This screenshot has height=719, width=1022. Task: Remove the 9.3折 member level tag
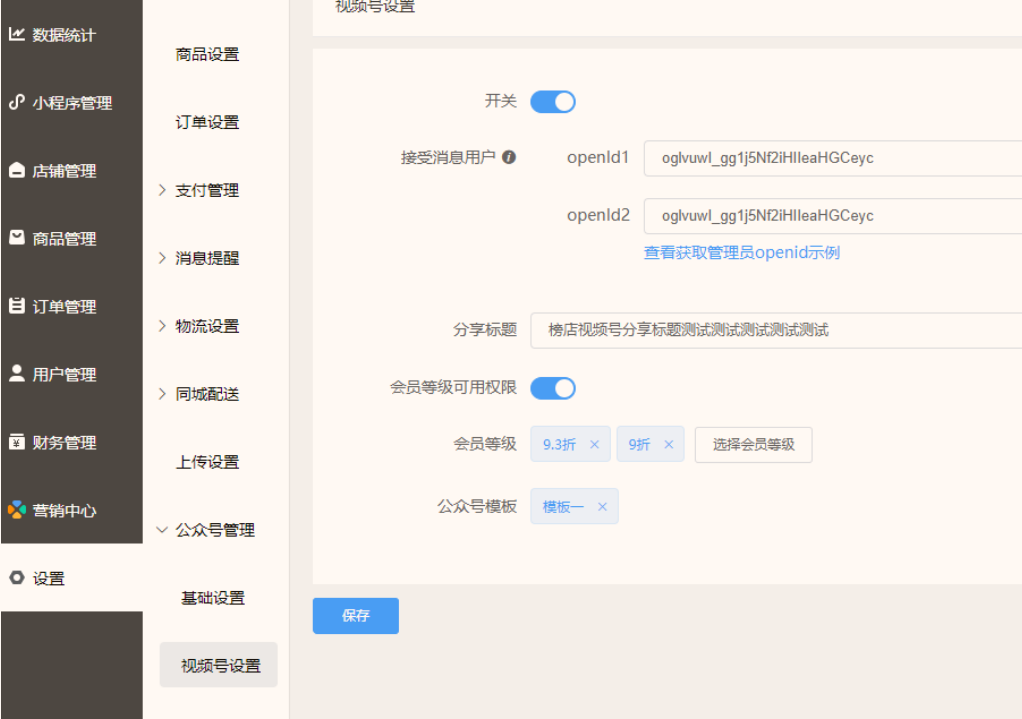tap(594, 445)
